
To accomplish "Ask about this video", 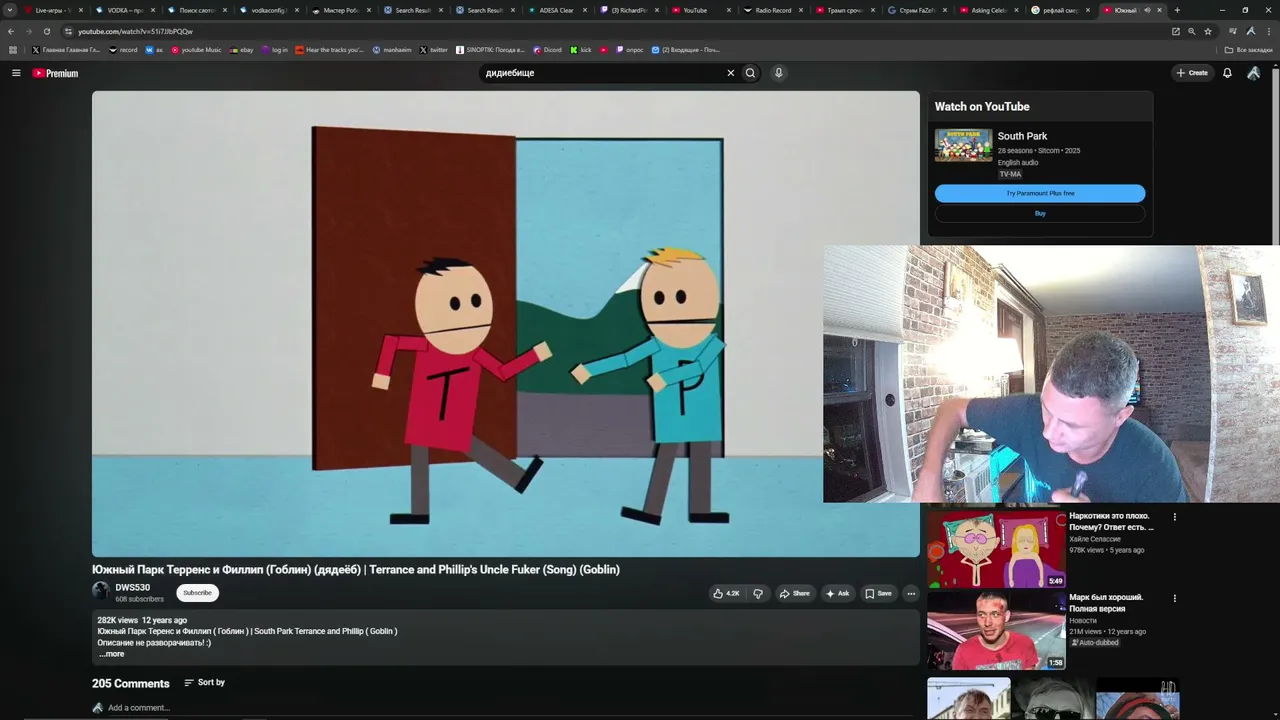I will click(837, 593).
